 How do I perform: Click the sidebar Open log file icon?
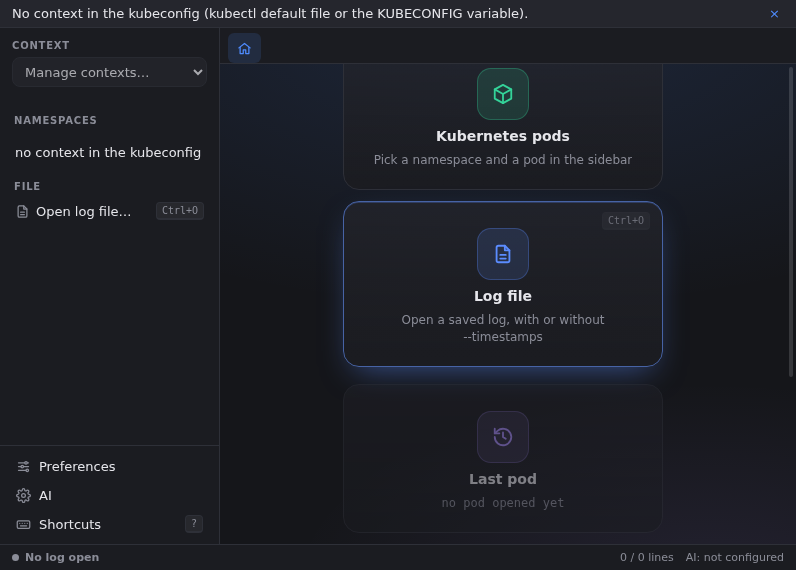pos(22,211)
